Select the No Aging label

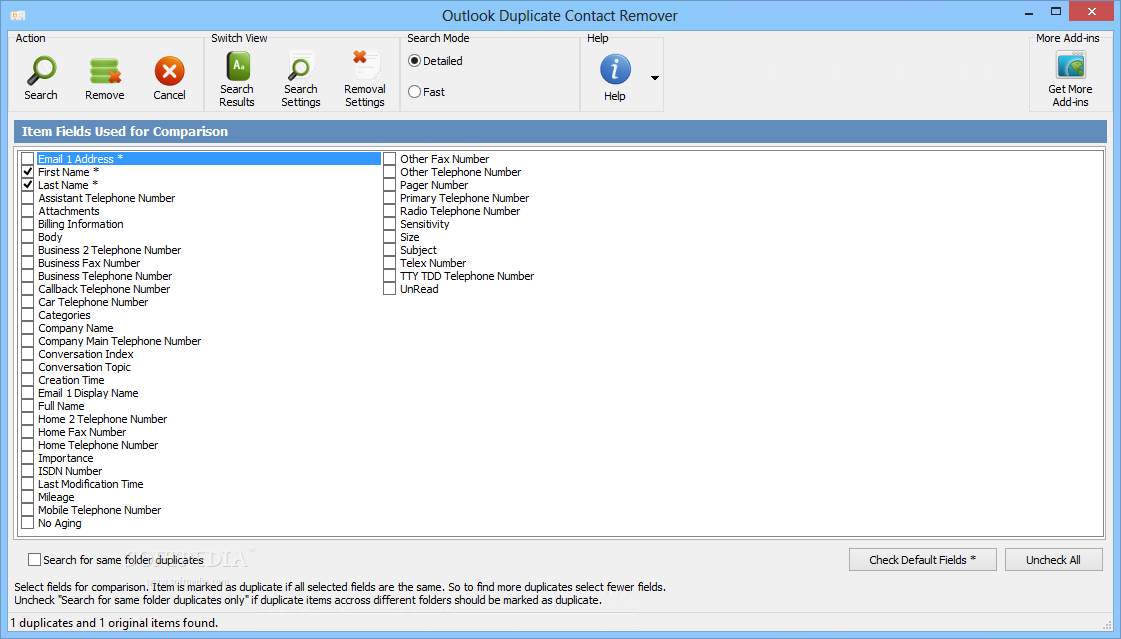click(x=59, y=523)
